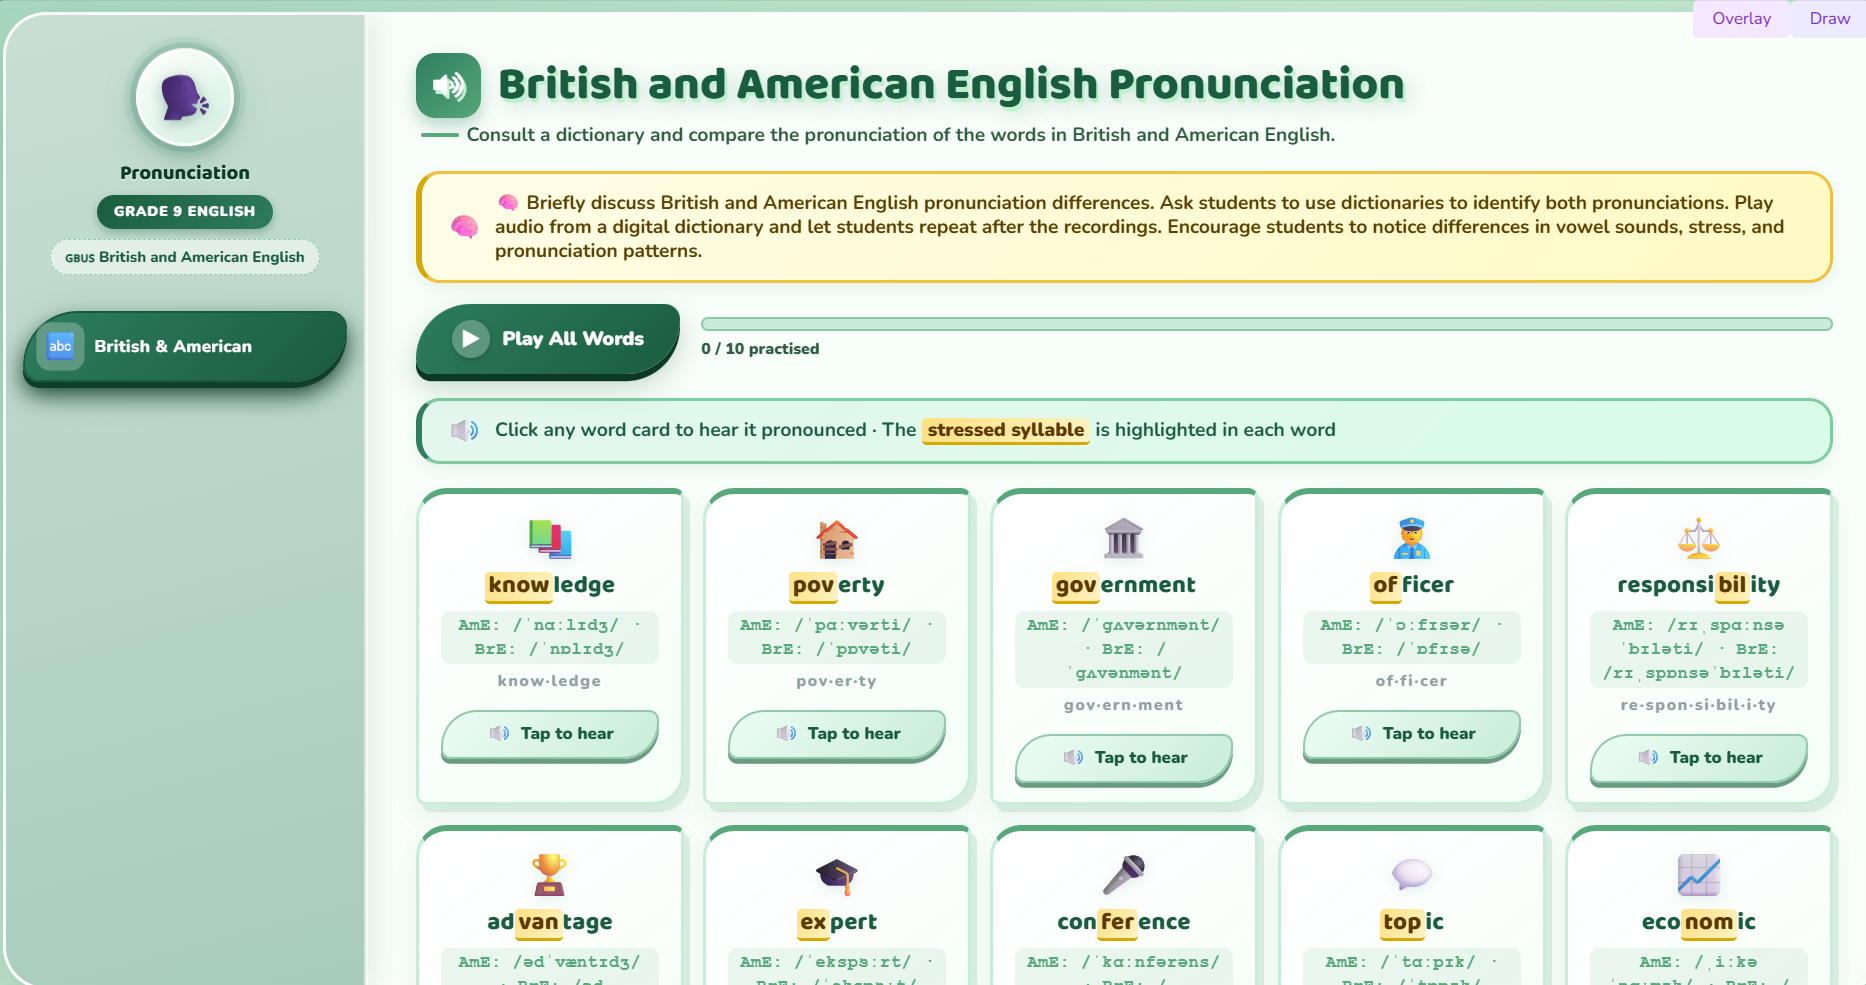Click the word 'poverty' heading
Viewport: 1866px width, 985px height.
tap(837, 585)
